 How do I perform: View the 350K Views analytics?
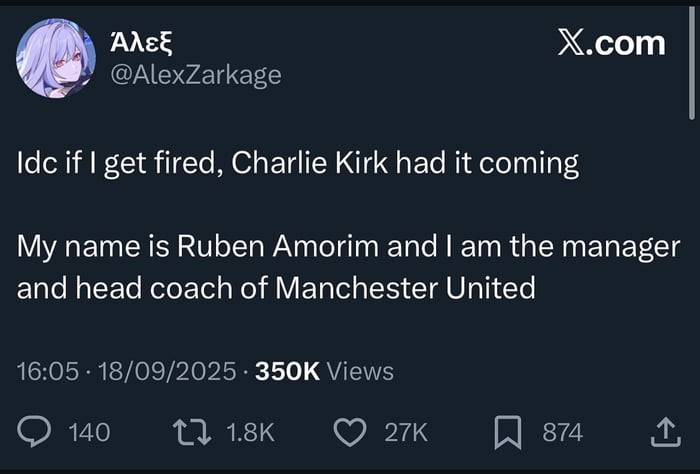tap(324, 371)
